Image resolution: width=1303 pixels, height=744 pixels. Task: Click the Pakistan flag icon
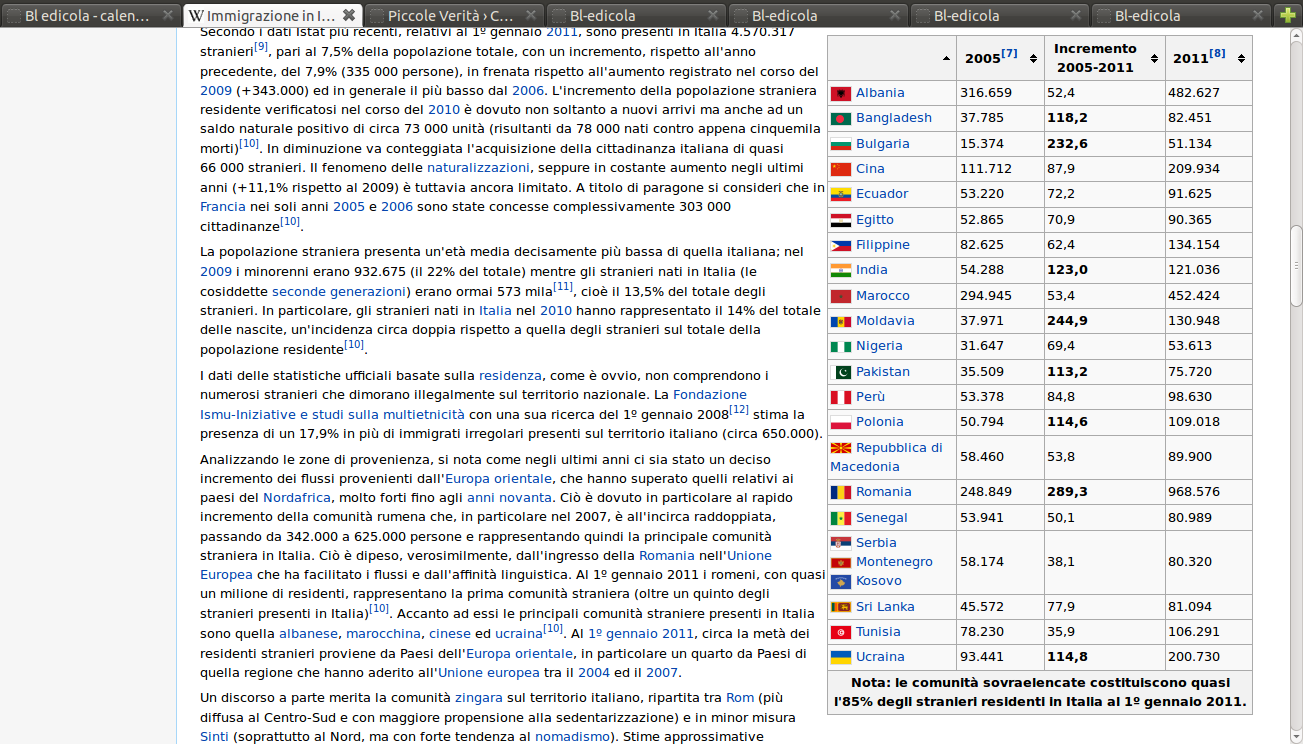tap(840, 372)
